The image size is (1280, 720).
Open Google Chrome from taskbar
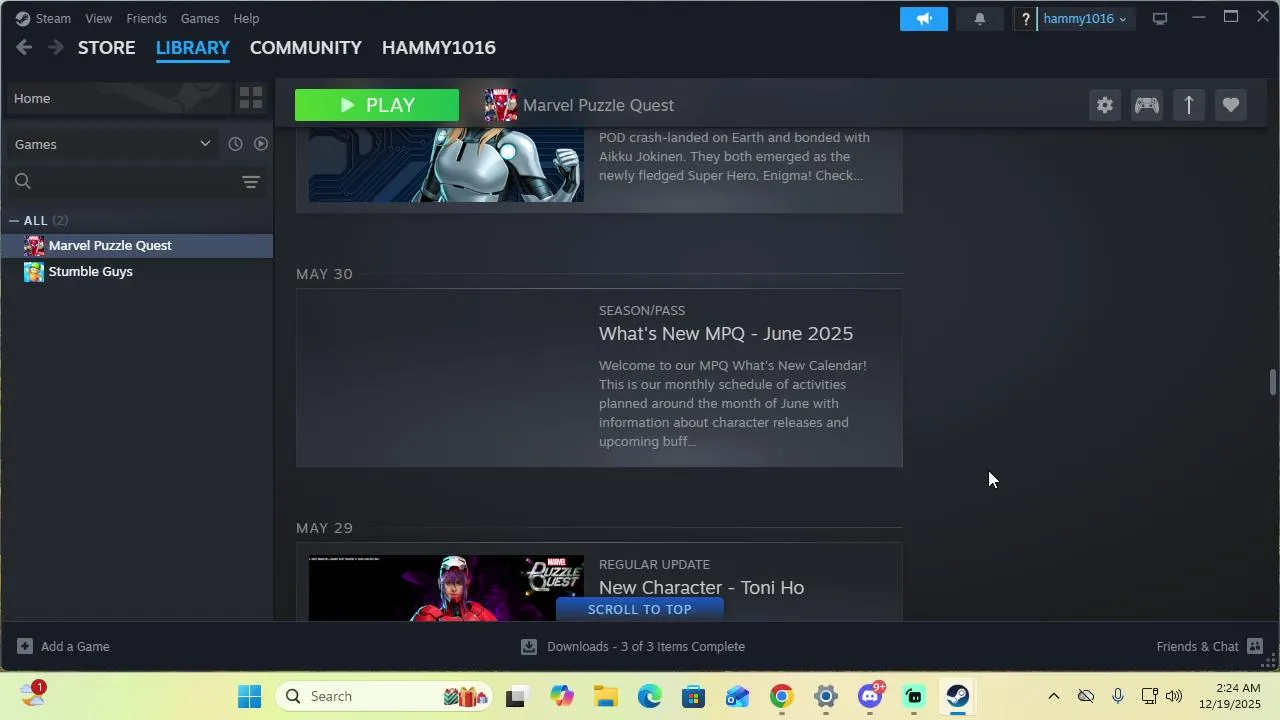(782, 696)
